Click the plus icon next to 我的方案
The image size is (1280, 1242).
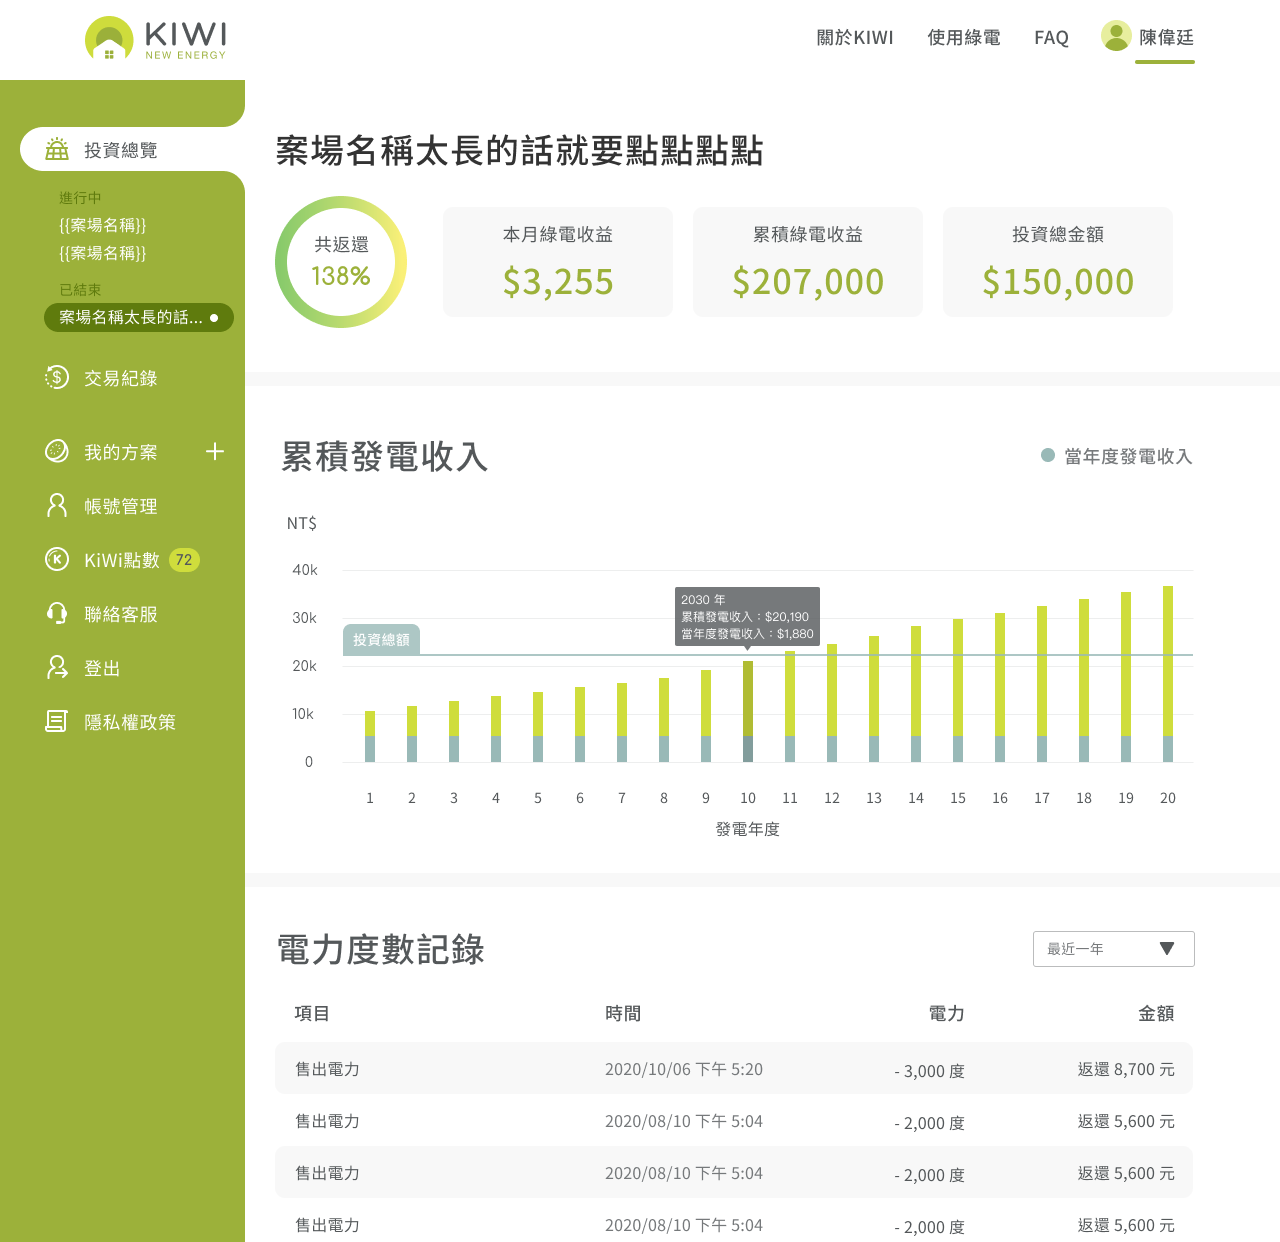215,451
